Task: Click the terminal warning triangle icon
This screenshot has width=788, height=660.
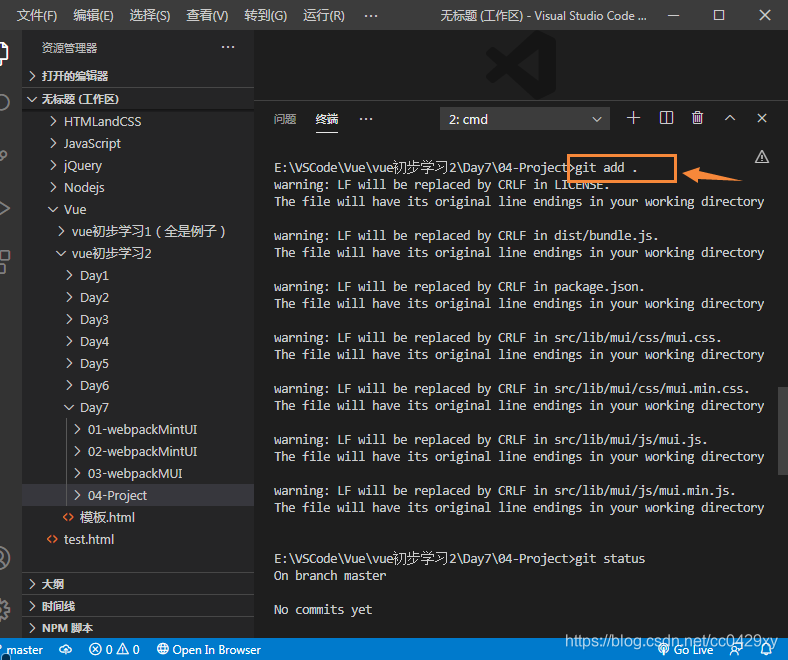Action: click(762, 157)
